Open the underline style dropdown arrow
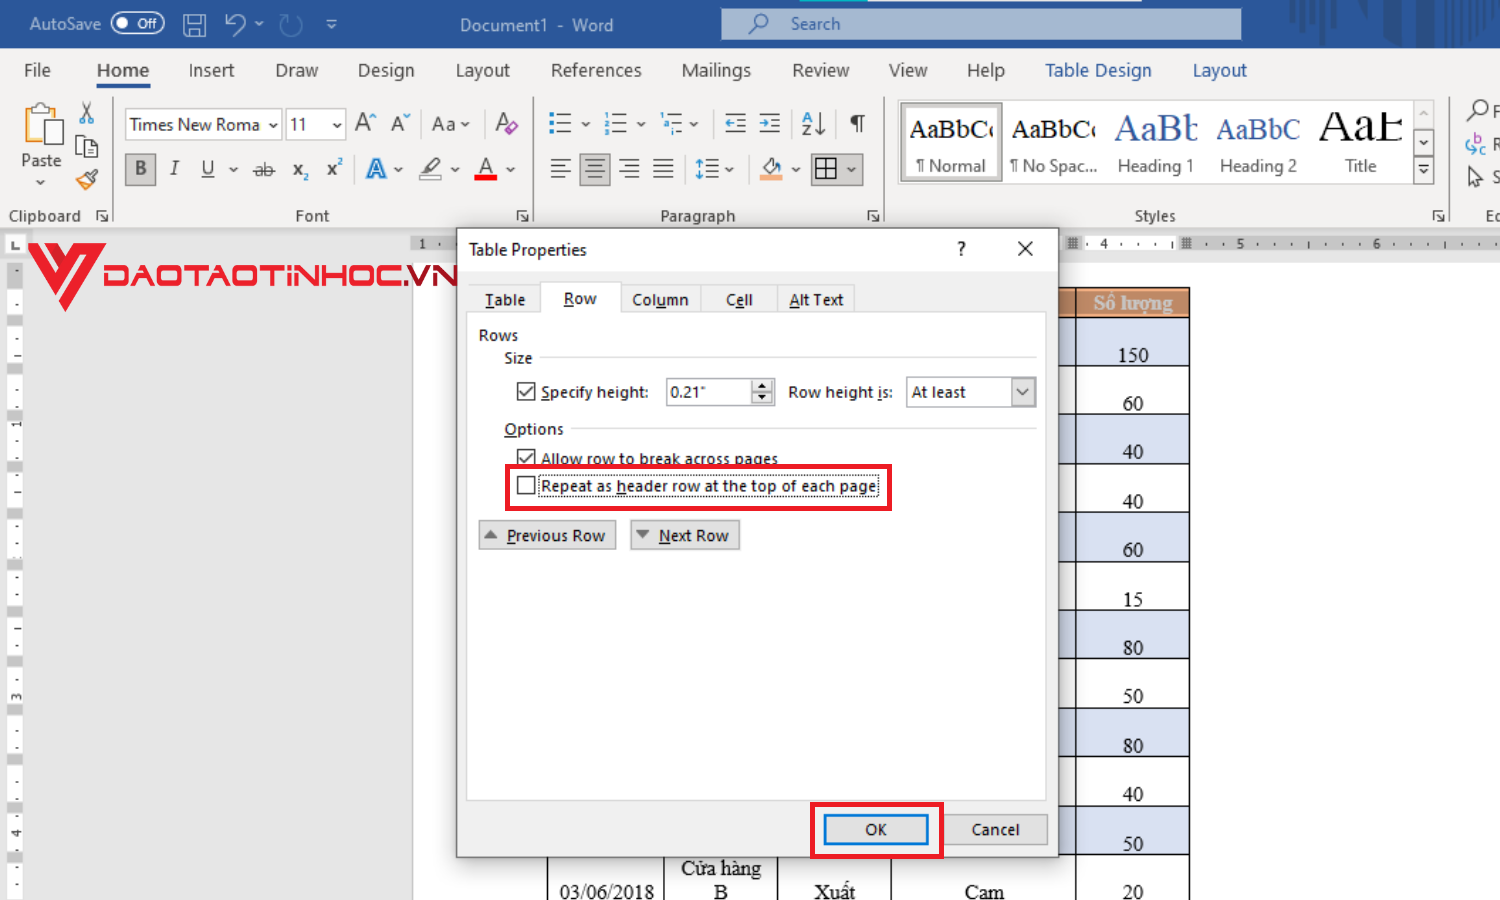Viewport: 1500px width, 900px height. point(233,169)
